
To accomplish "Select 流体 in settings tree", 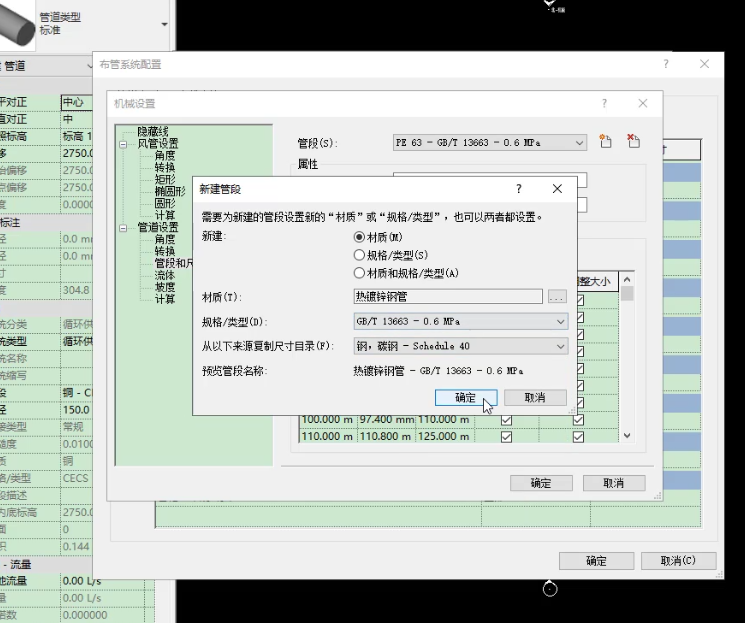I will coord(164,275).
